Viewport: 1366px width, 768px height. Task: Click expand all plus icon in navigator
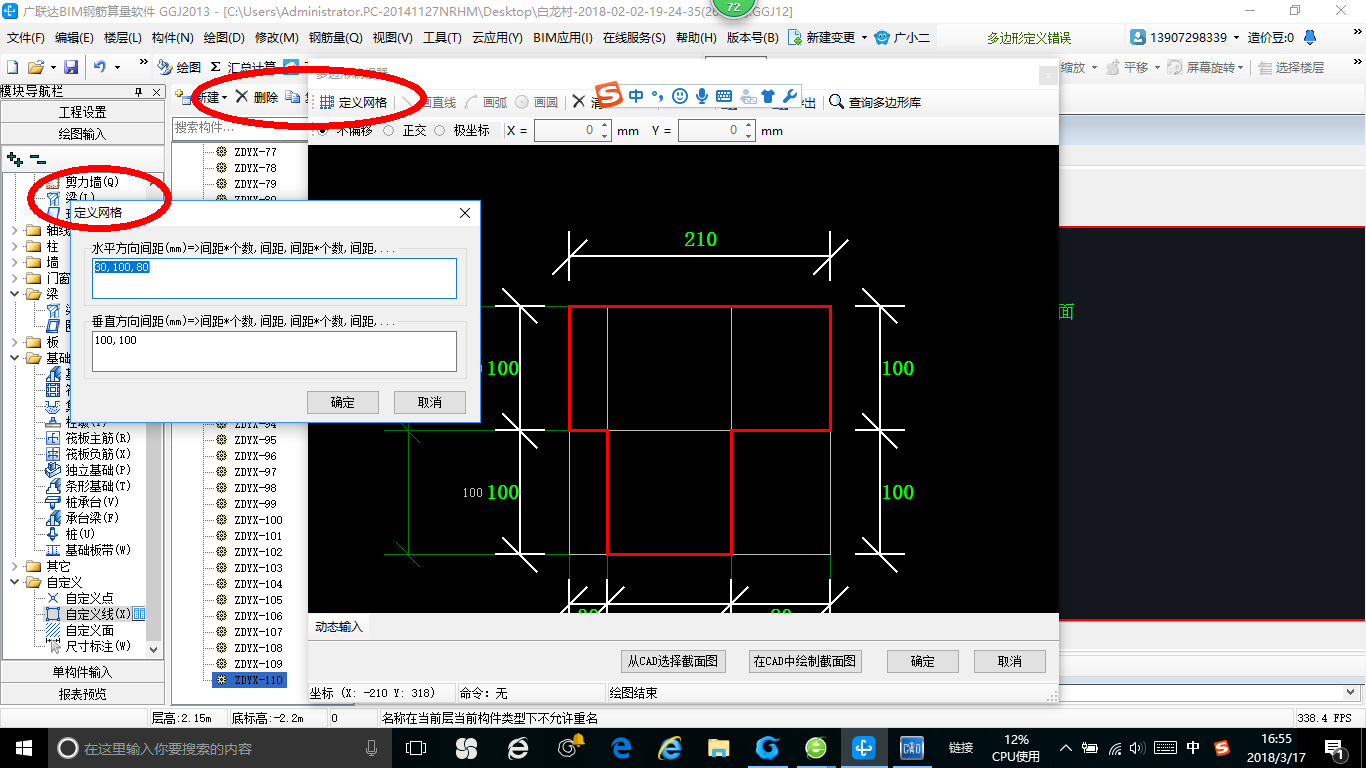(x=14, y=158)
